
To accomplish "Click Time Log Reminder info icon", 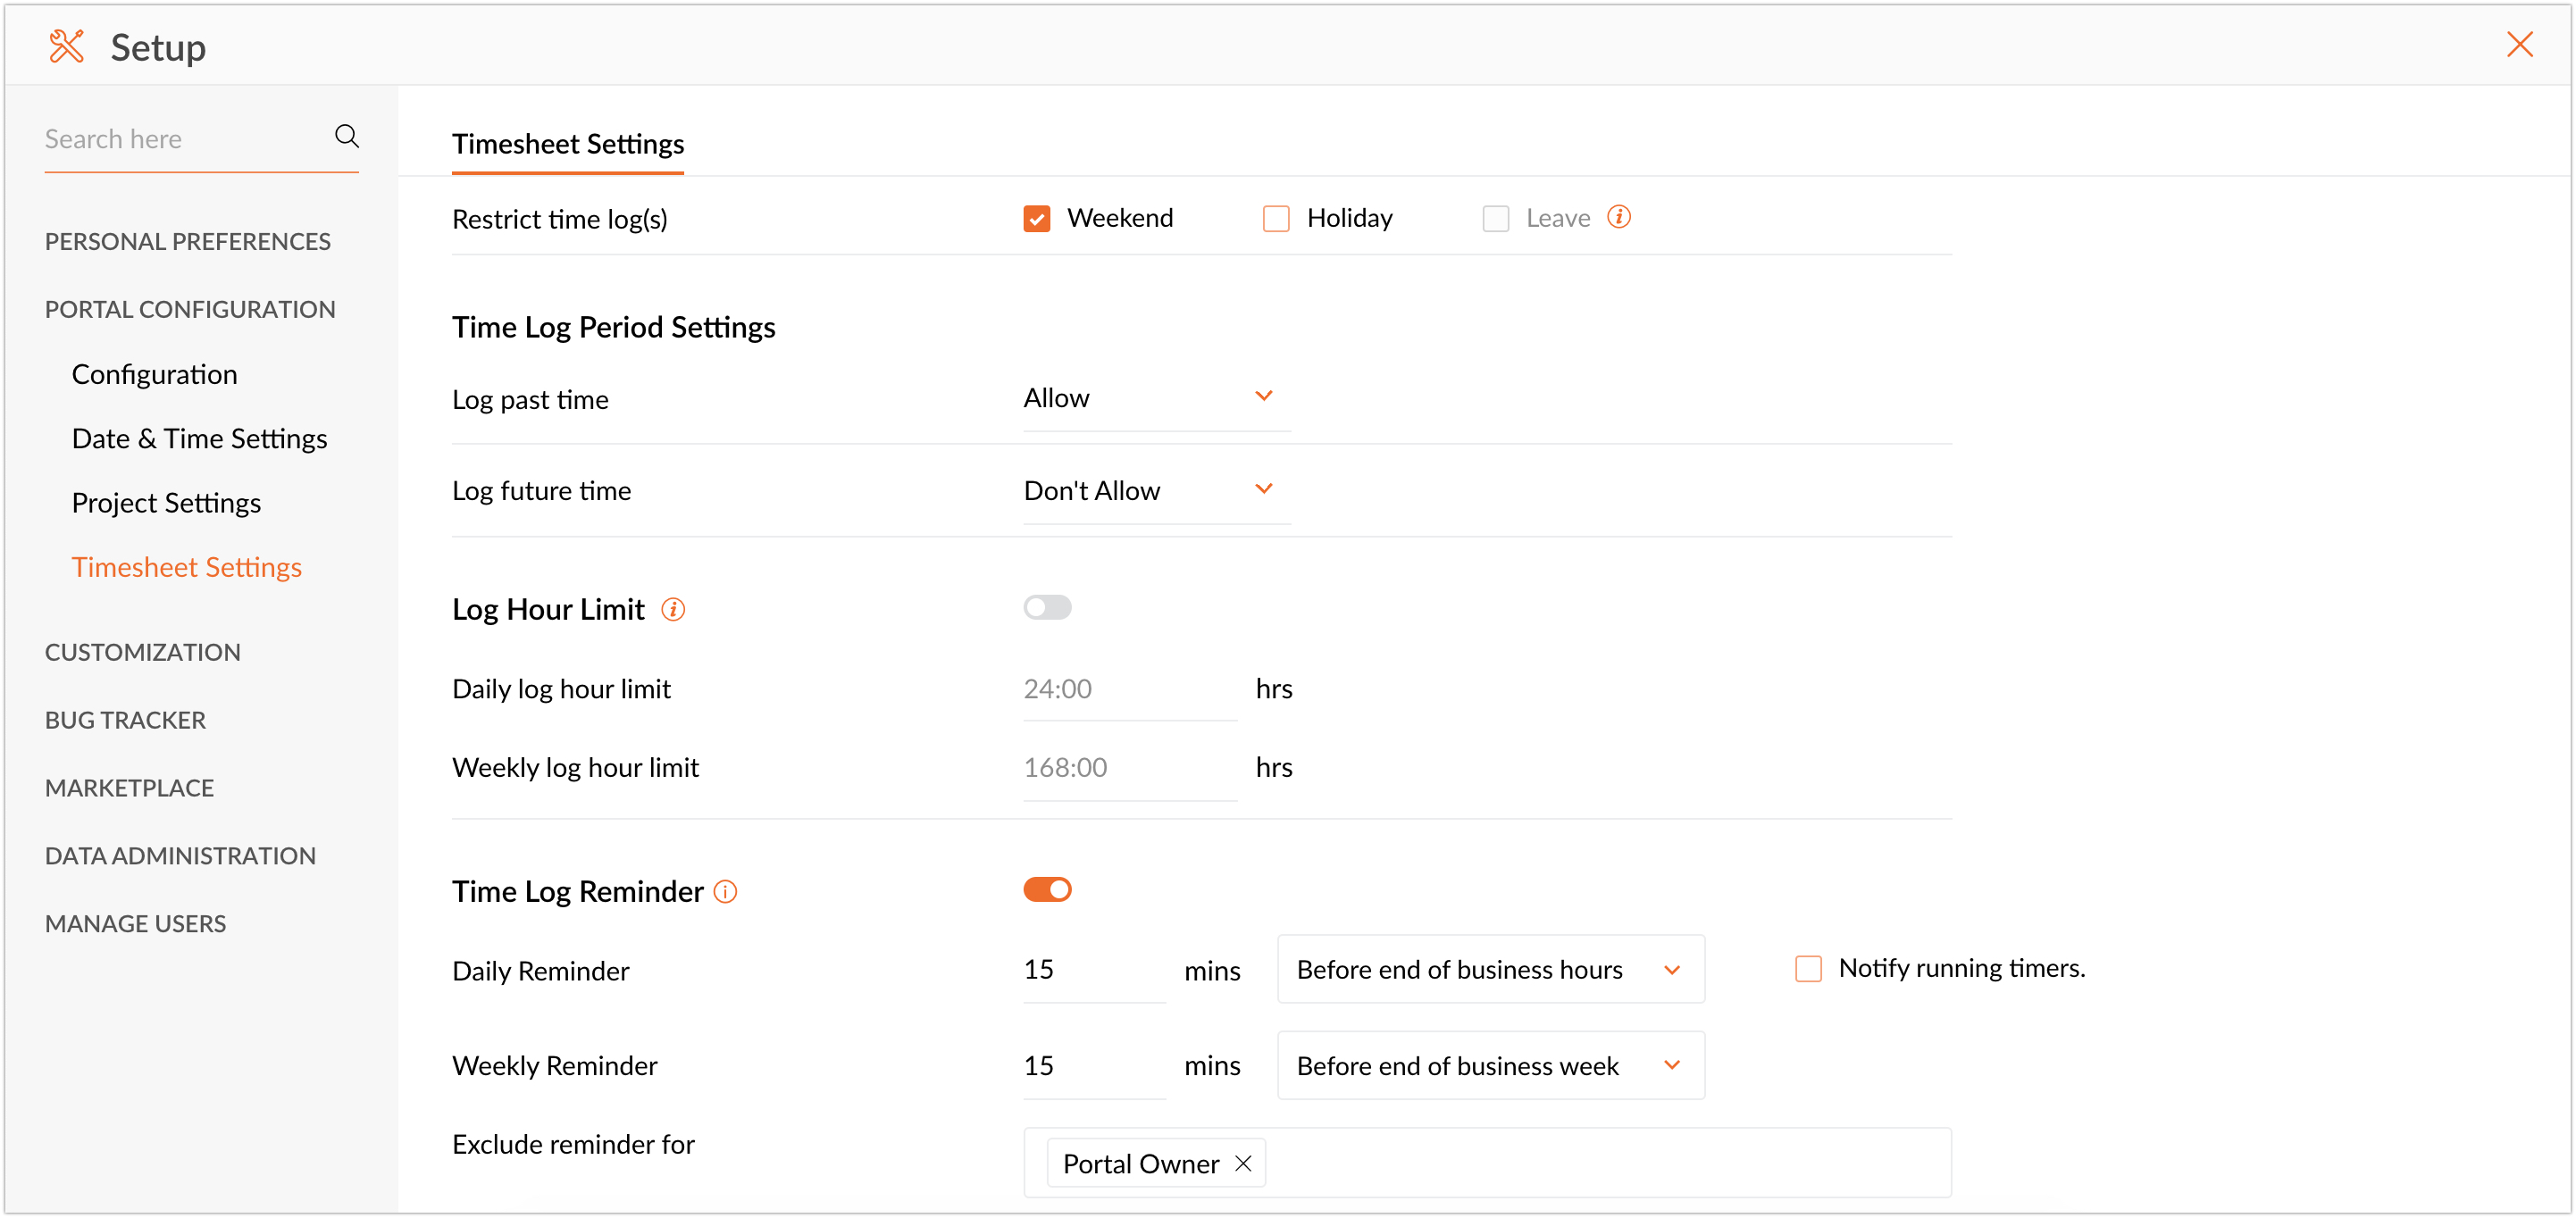I will coord(725,891).
